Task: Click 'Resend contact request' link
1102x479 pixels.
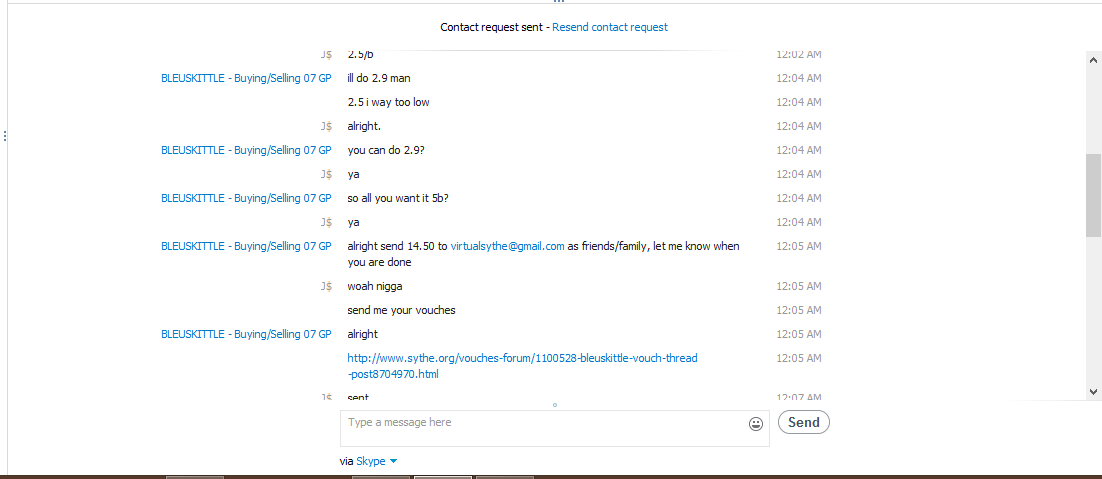Action: (609, 27)
